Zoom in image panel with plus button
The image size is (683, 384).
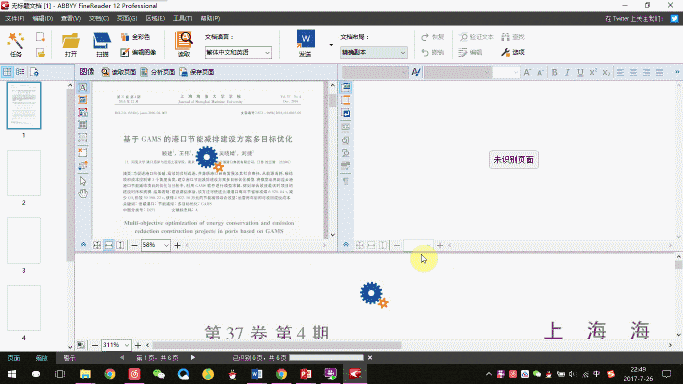(x=177, y=245)
